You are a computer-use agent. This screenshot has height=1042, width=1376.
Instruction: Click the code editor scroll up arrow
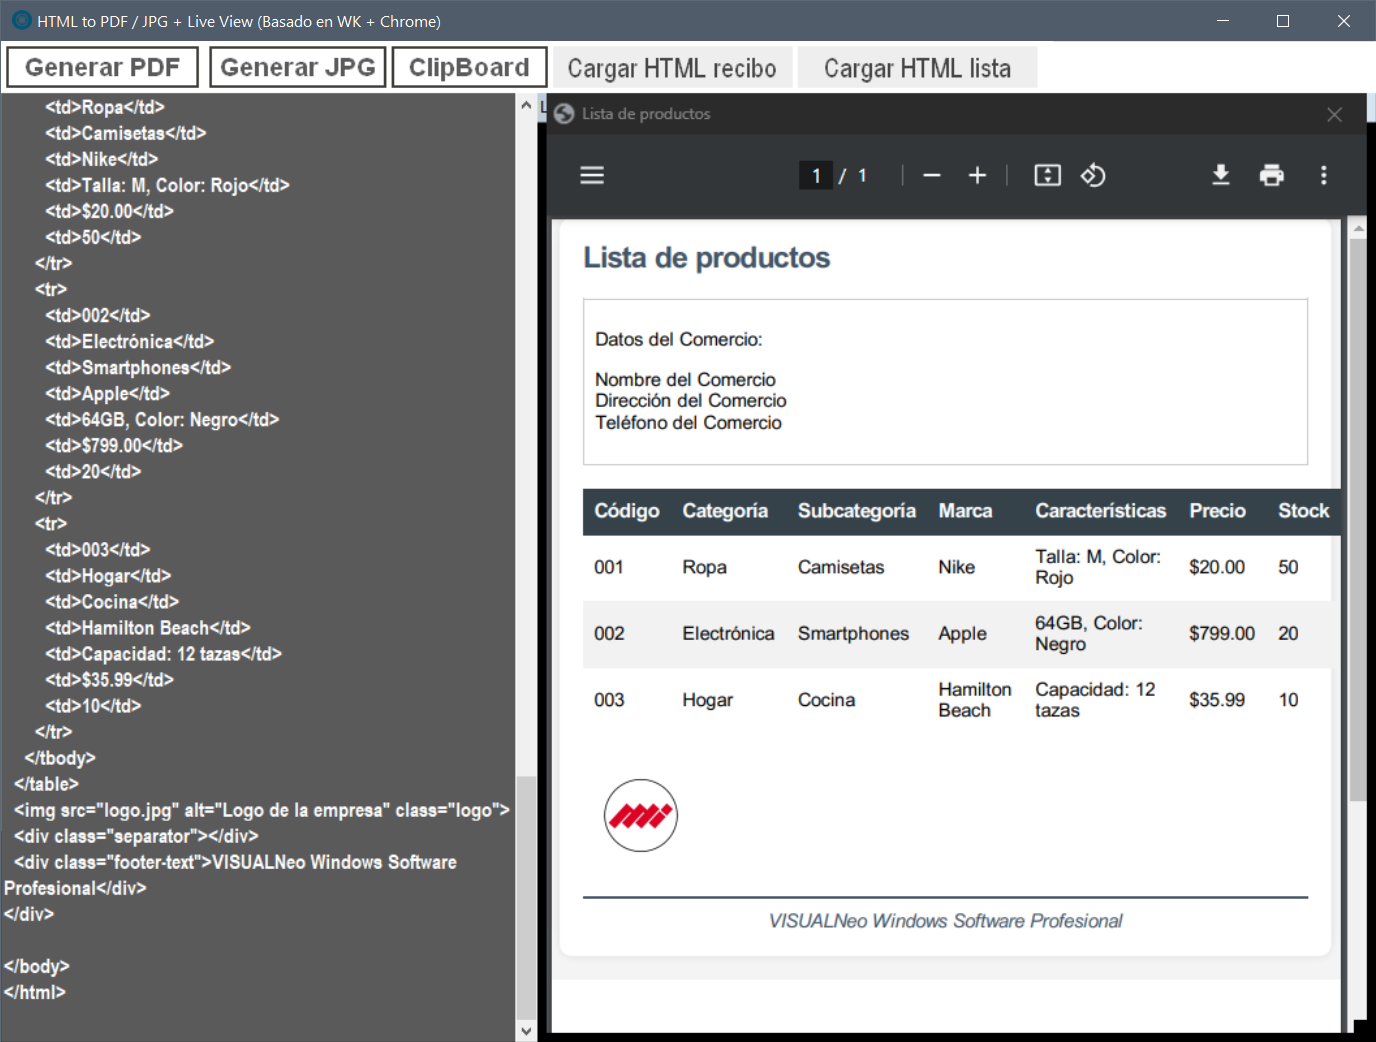coord(526,105)
